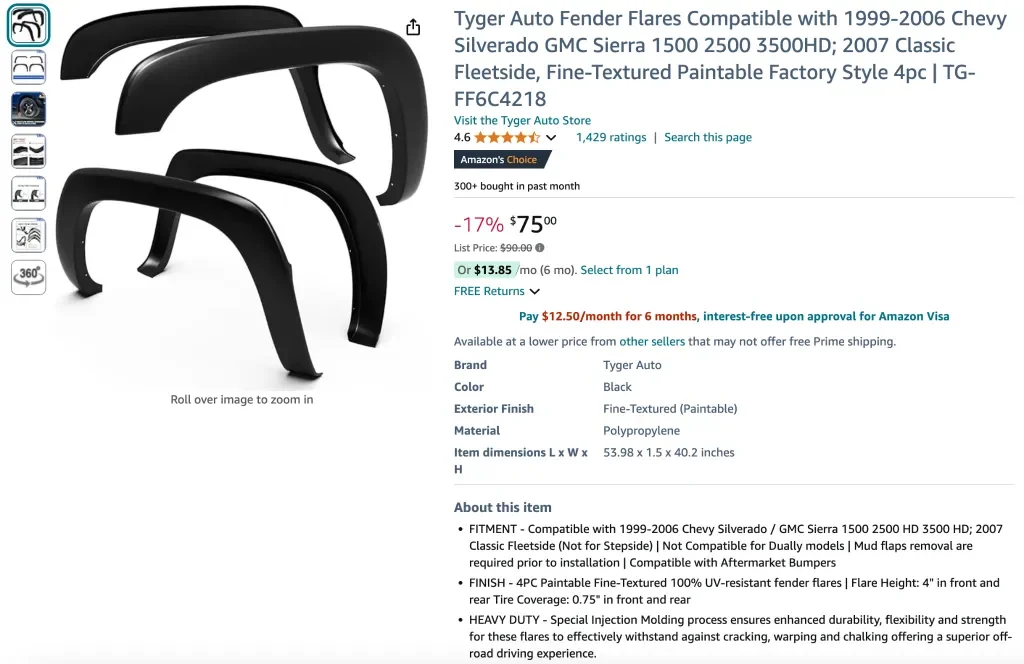Image resolution: width=1024 pixels, height=664 pixels.
Task: Click the share icon above product image
Action: pos(413,27)
